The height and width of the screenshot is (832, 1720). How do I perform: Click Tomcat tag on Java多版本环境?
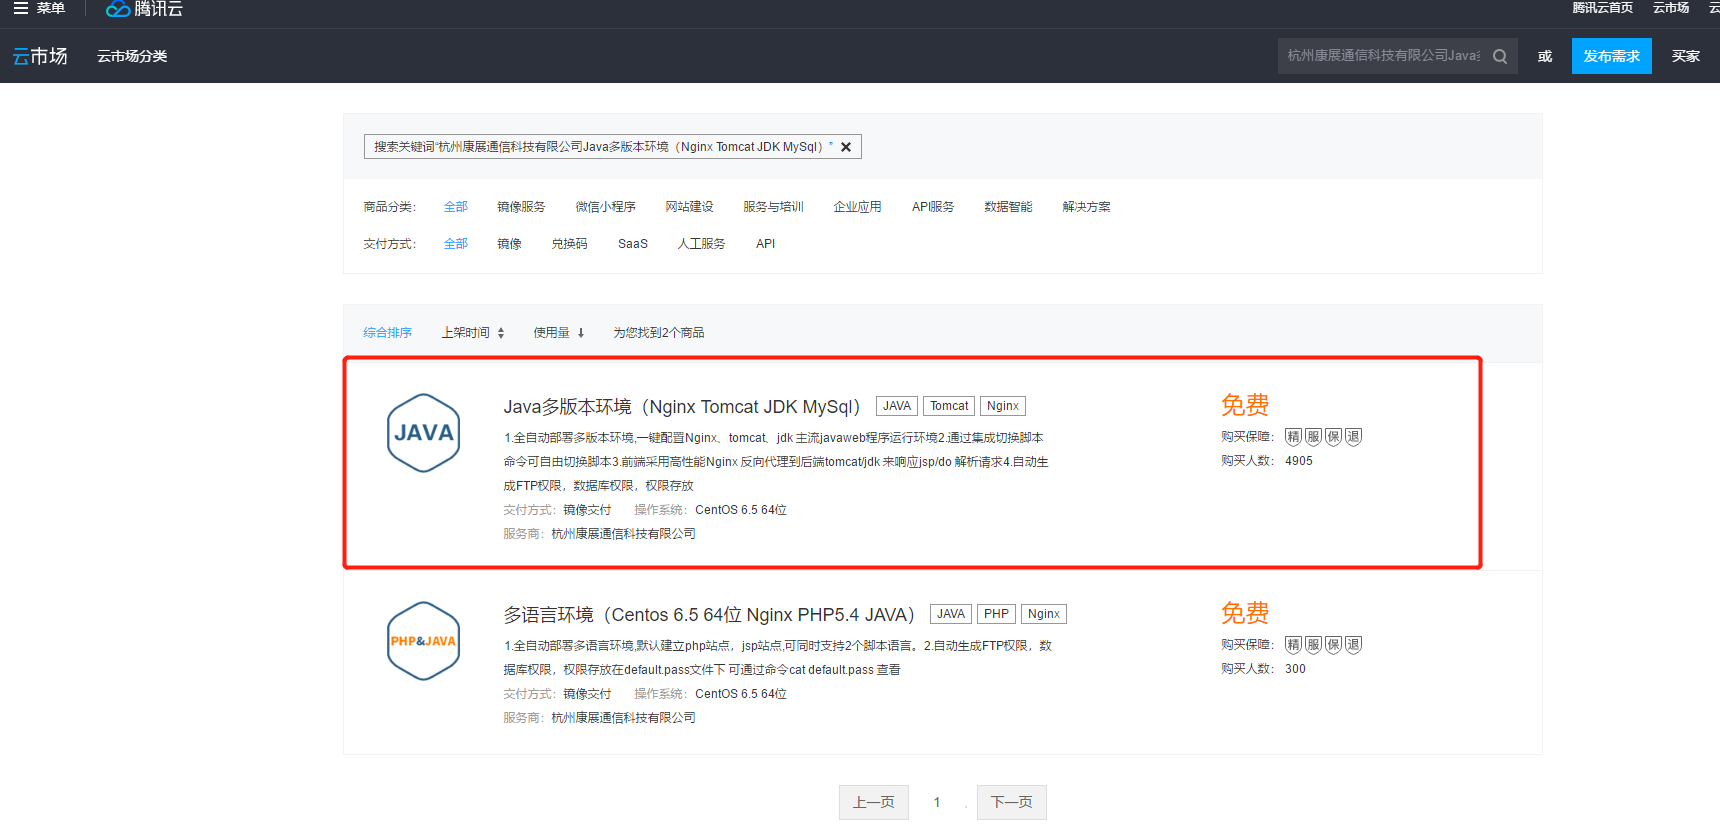(949, 406)
